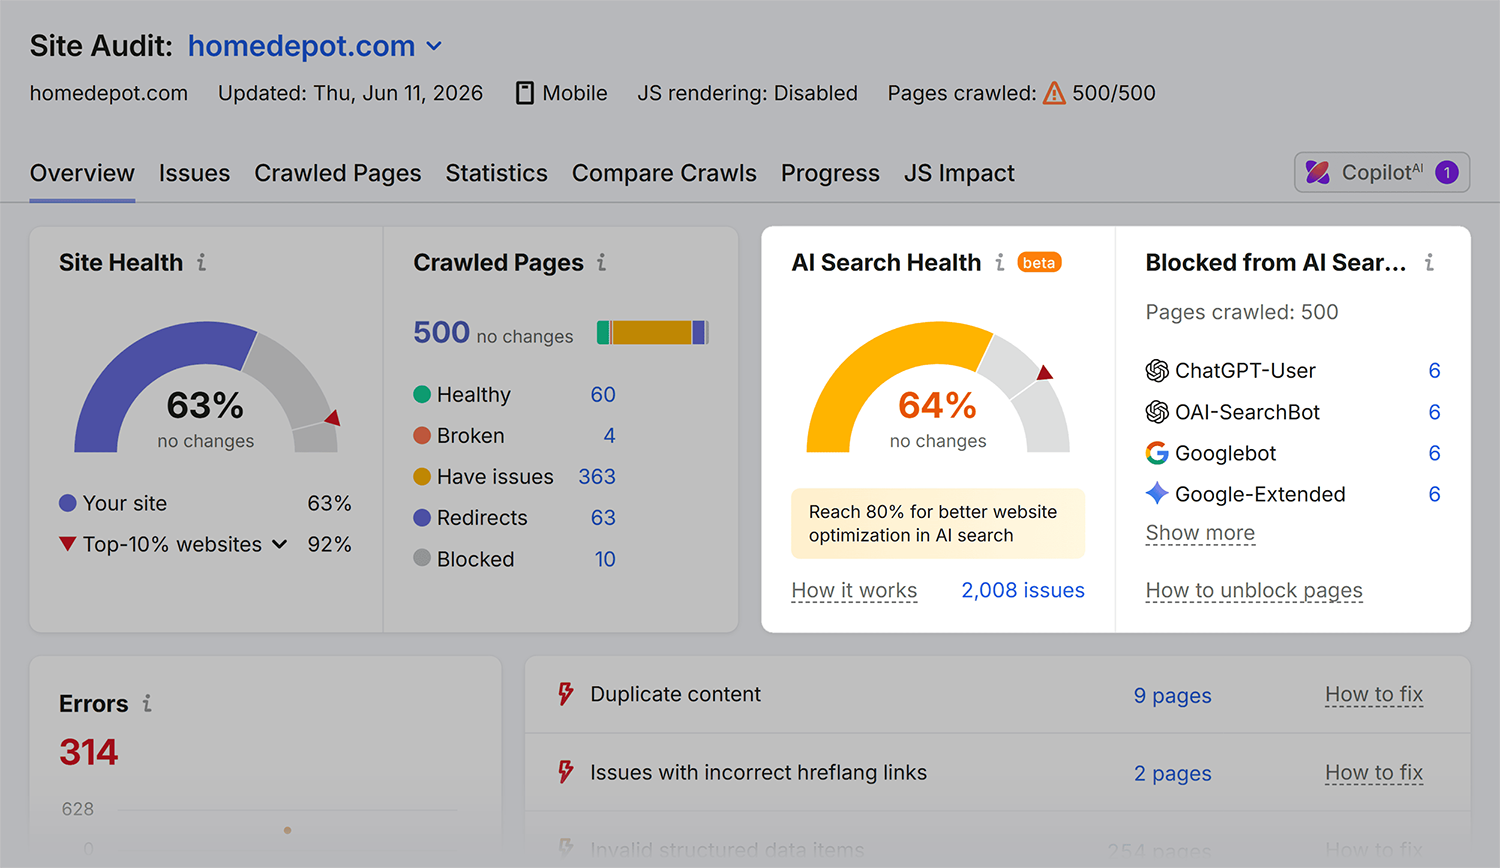Open the Blocked pages count 10
The height and width of the screenshot is (868, 1500).
click(605, 559)
